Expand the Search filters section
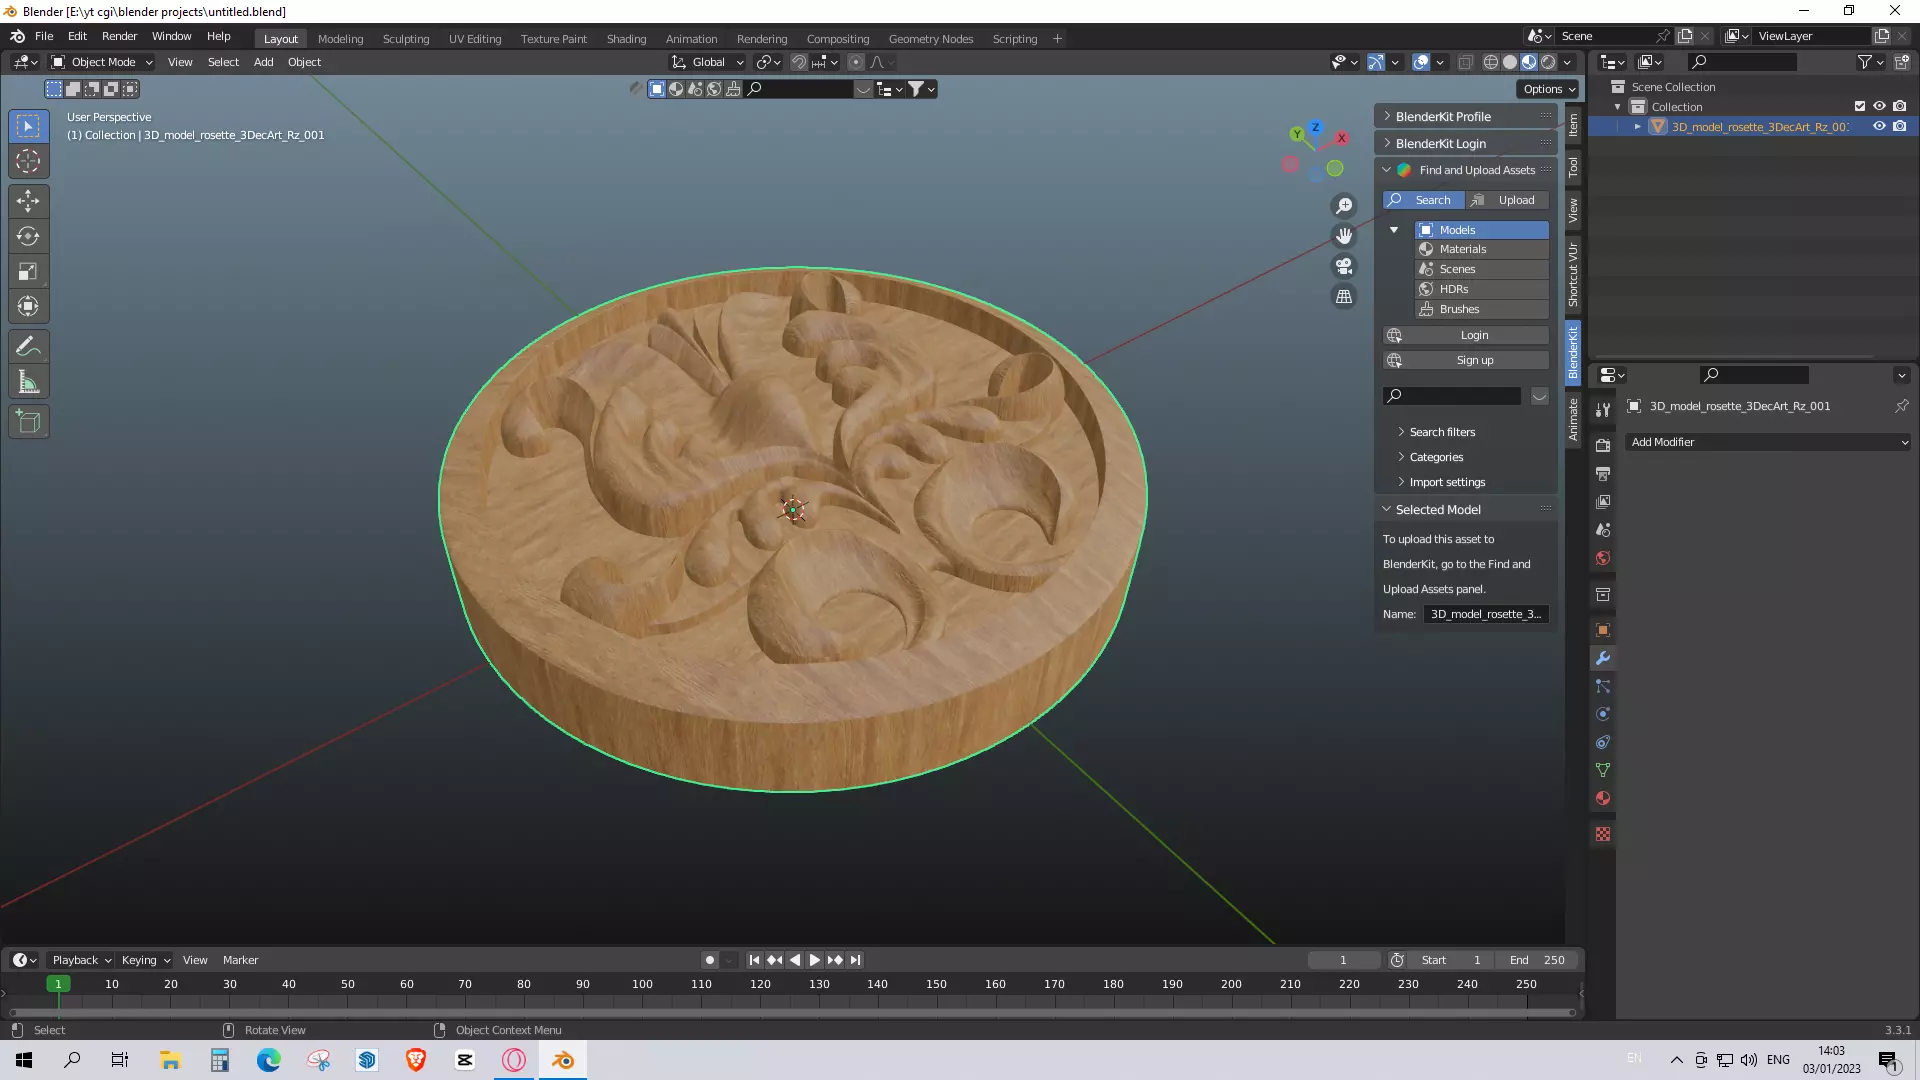Viewport: 1920px width, 1080px height. [1442, 432]
